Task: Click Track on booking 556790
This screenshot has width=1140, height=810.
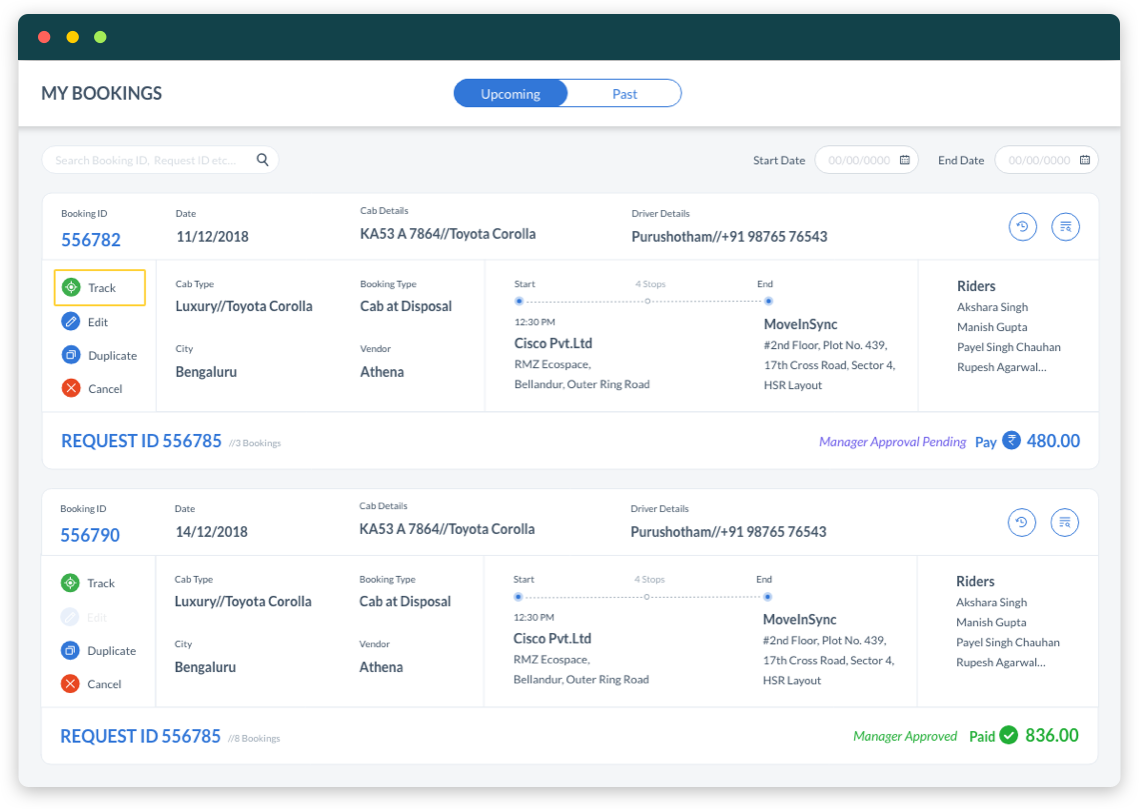Action: pos(70,582)
